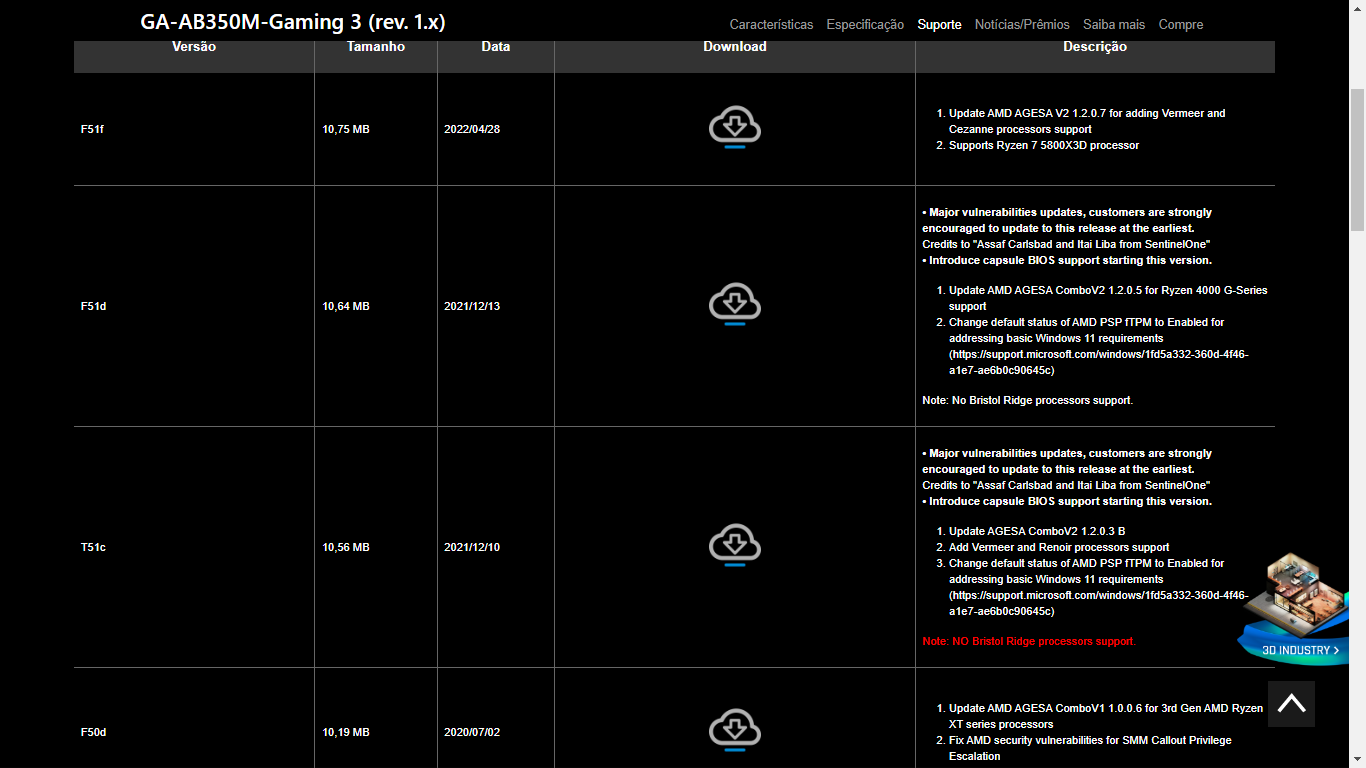
Task: Click size value 10,19 MB
Action: (x=346, y=732)
